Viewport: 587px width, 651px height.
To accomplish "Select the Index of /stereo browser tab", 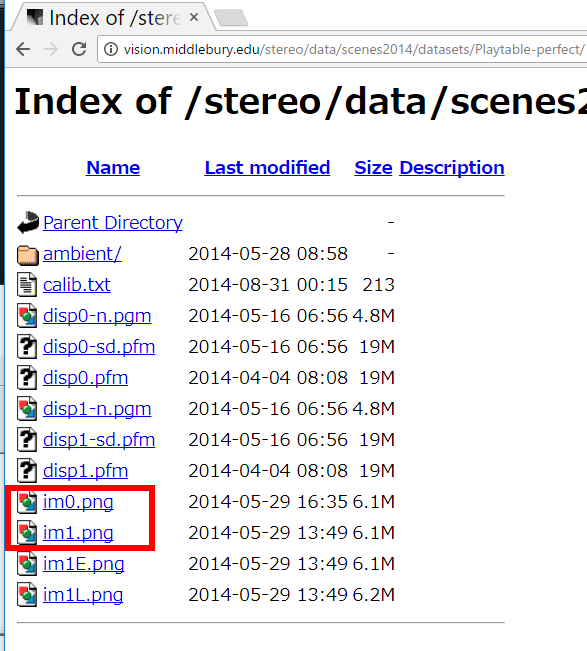I will [x=113, y=17].
